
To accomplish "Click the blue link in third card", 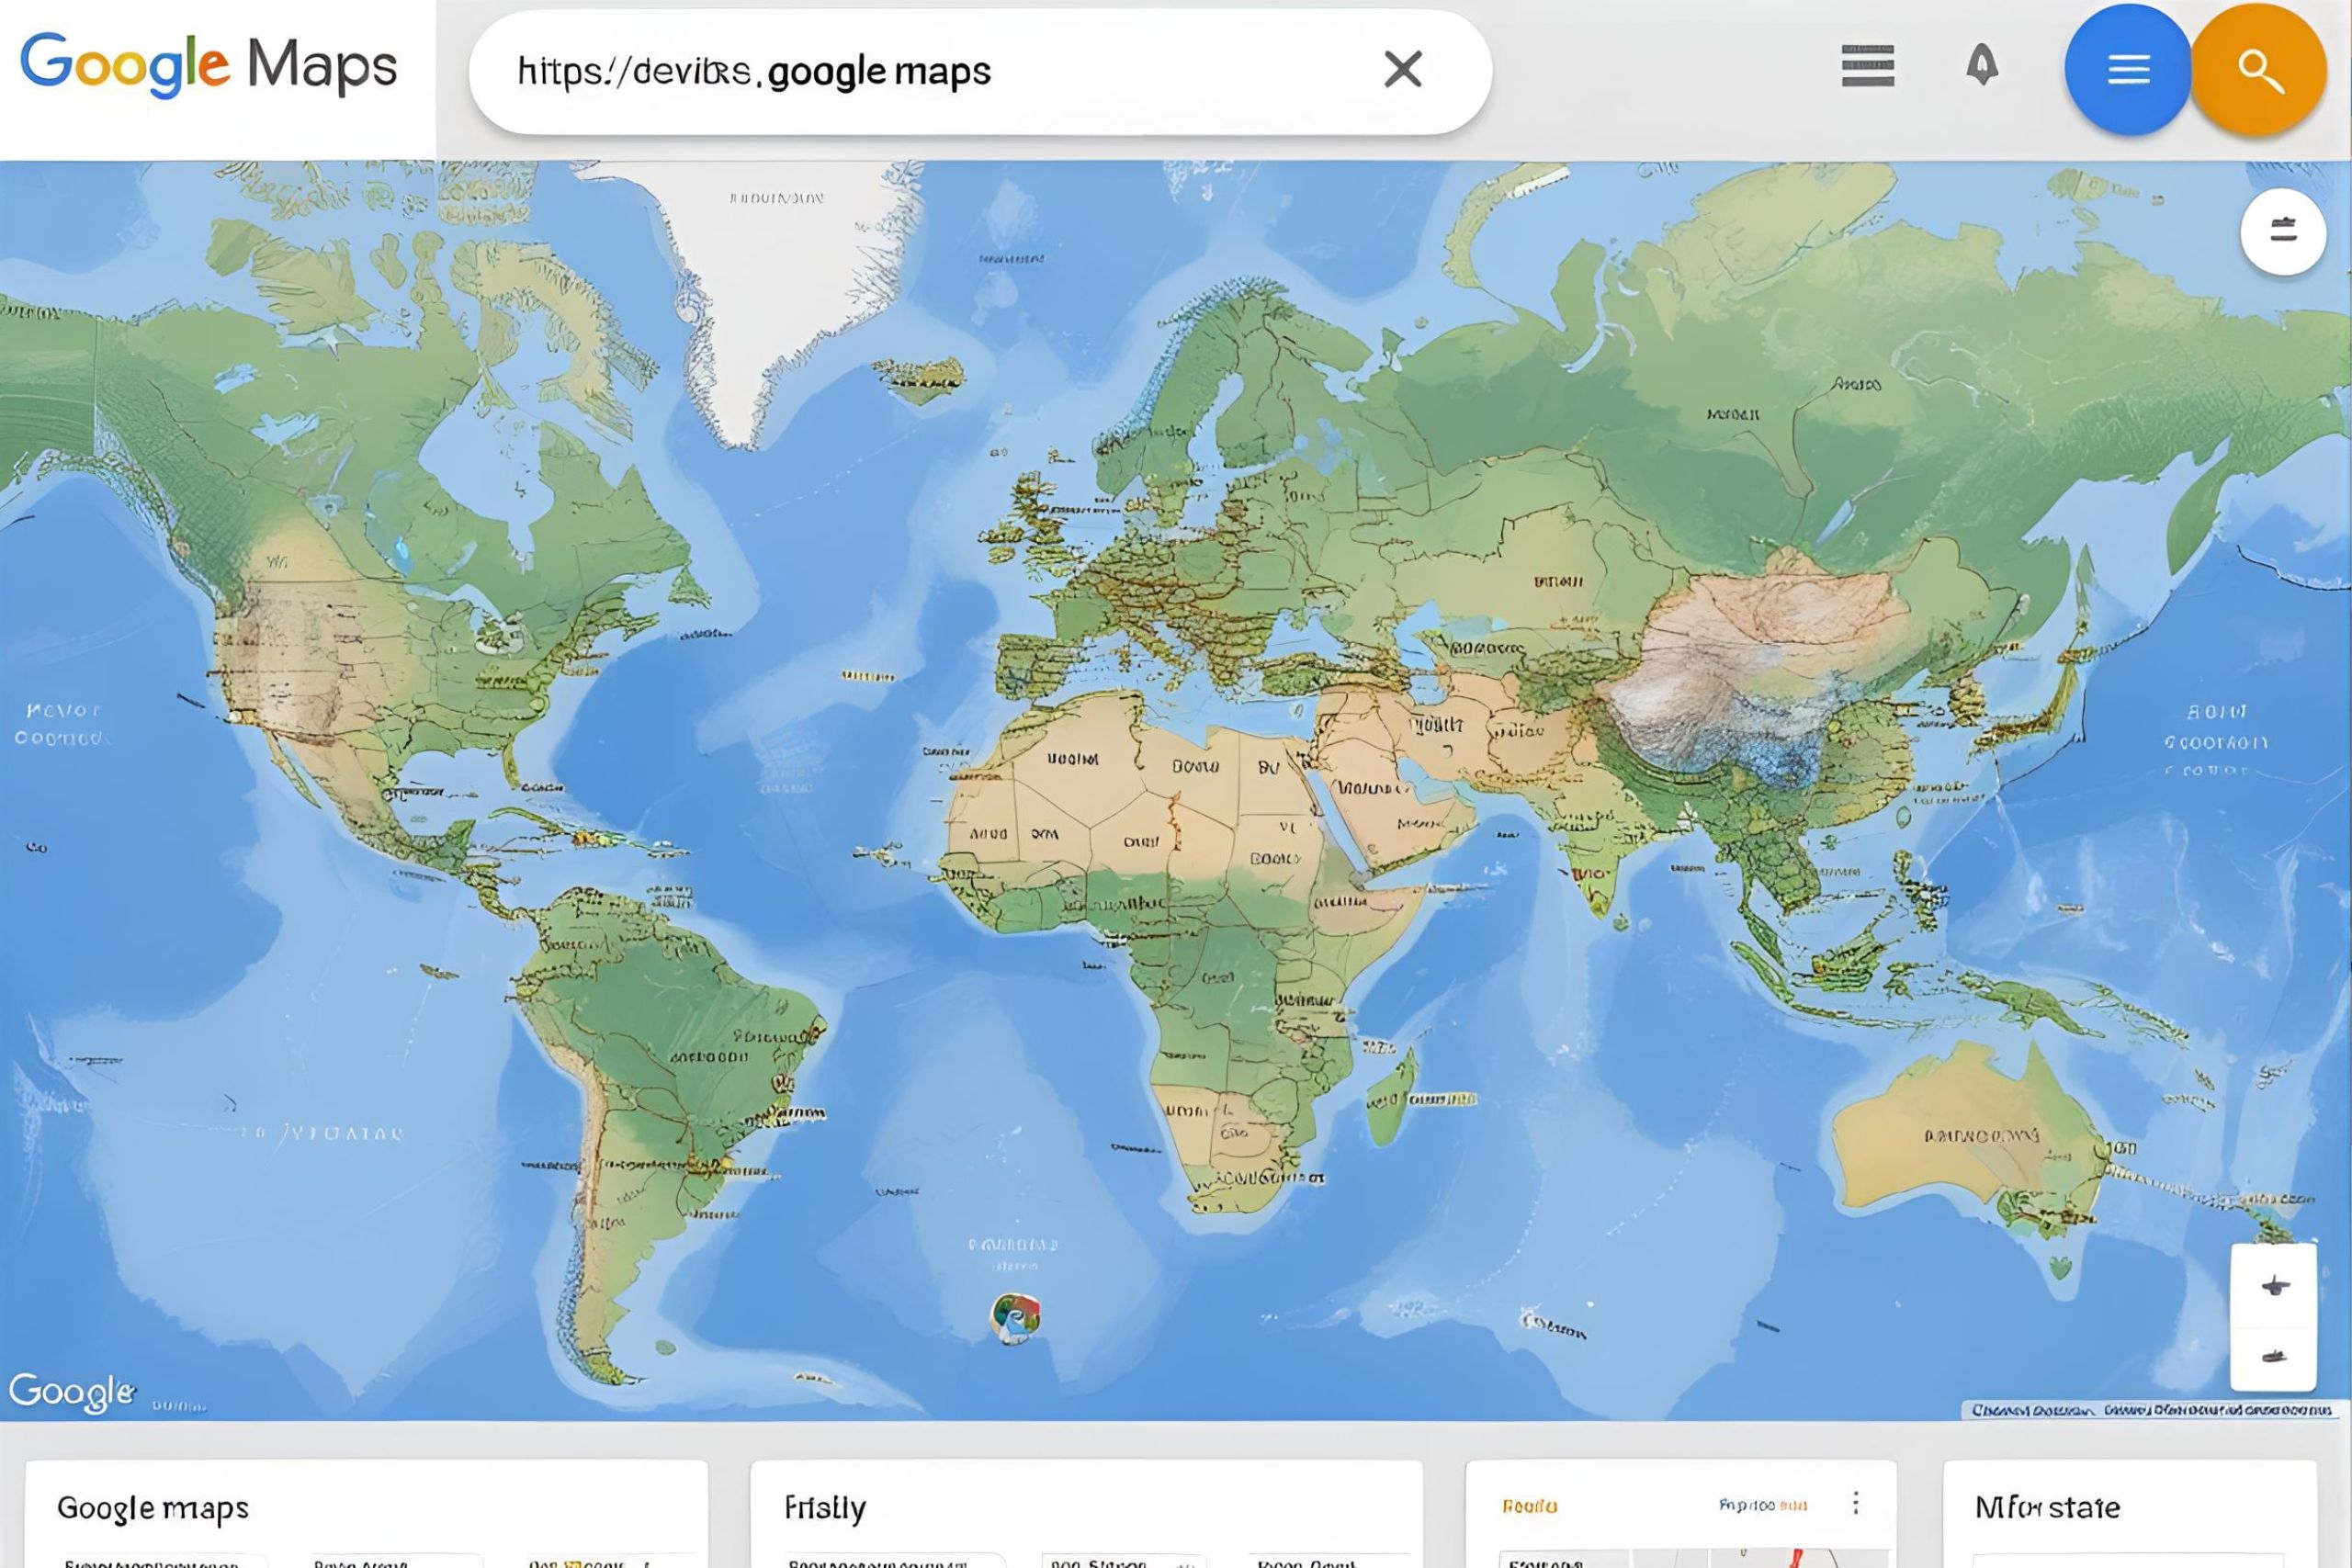I will pos(1762,1505).
